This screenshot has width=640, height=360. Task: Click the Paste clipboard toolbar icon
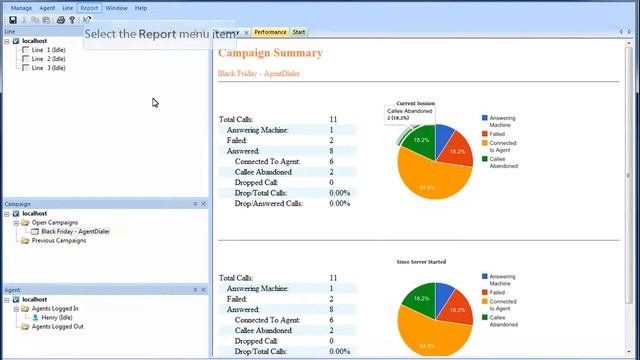click(x=47, y=20)
